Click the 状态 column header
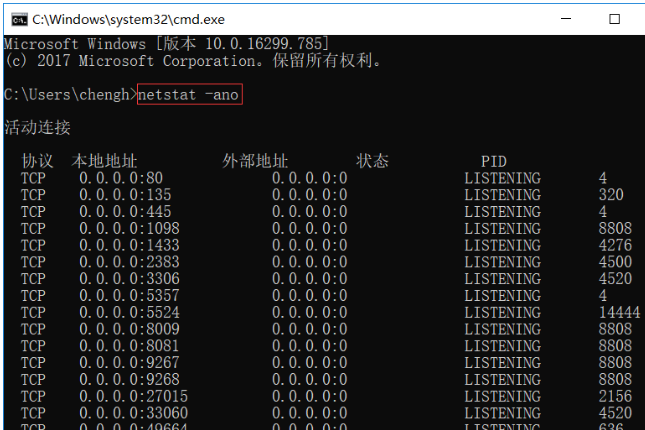This screenshot has height=430, width=645. tap(372, 161)
